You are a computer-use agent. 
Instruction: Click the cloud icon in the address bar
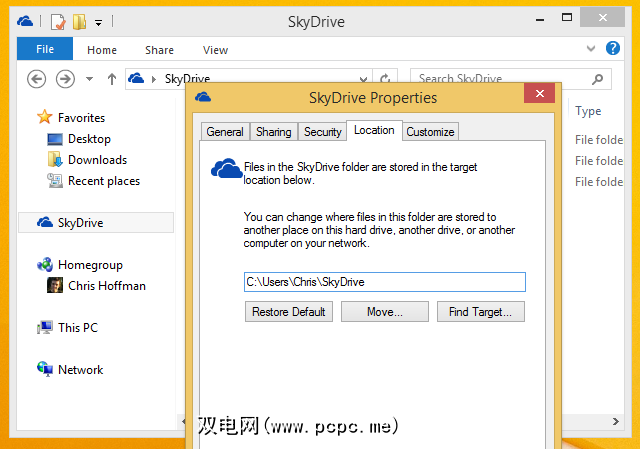[x=136, y=78]
